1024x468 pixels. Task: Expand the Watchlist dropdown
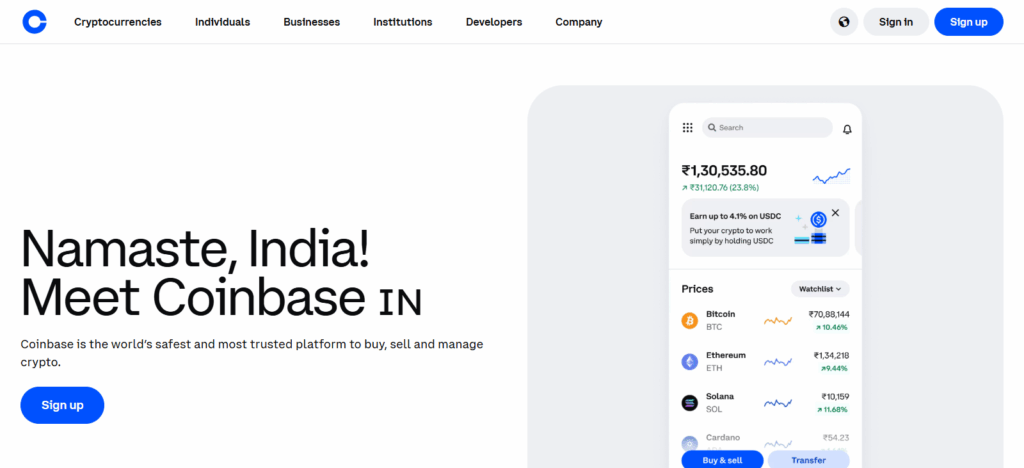pyautogui.click(x=820, y=289)
